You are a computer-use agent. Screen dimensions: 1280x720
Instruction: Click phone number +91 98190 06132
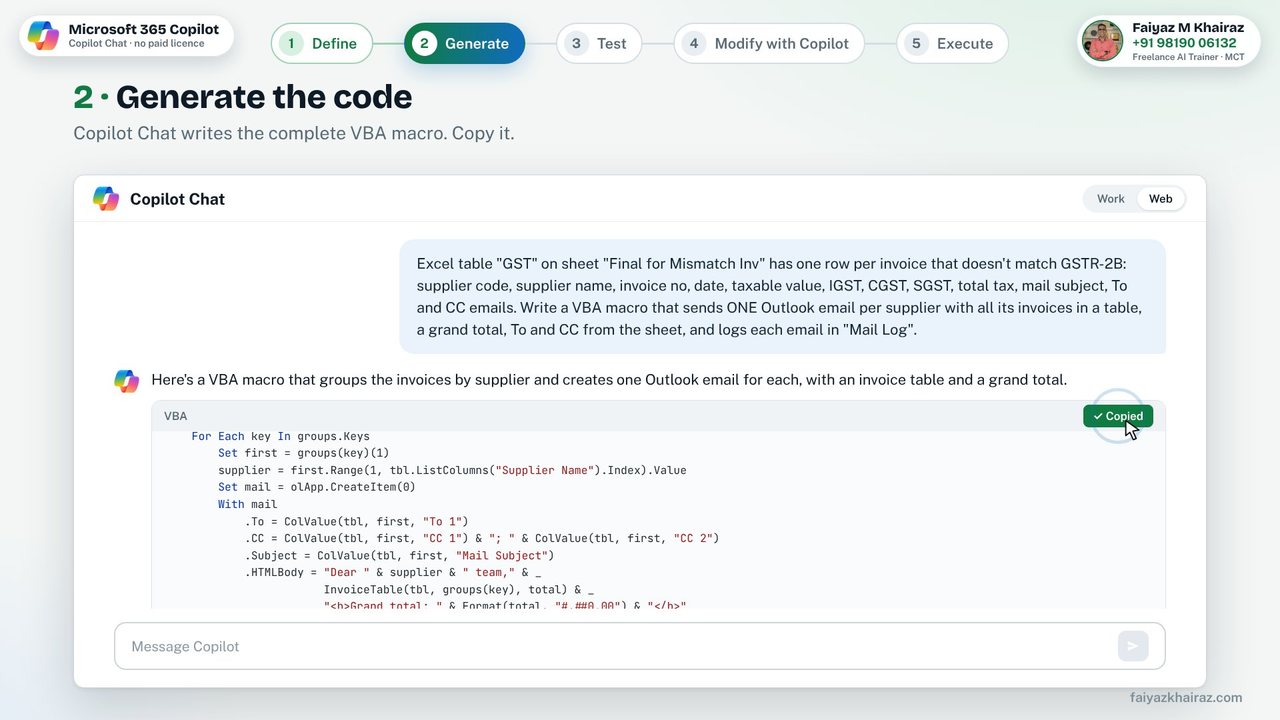click(x=1184, y=43)
